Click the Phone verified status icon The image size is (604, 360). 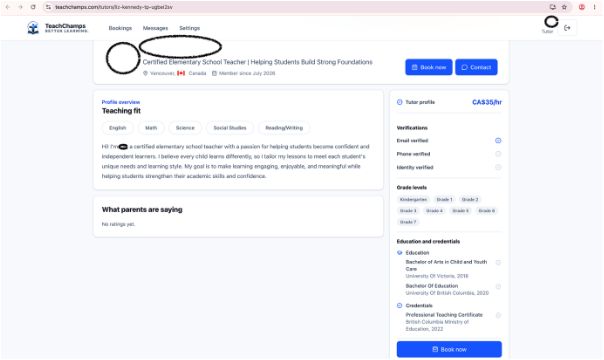pos(498,154)
